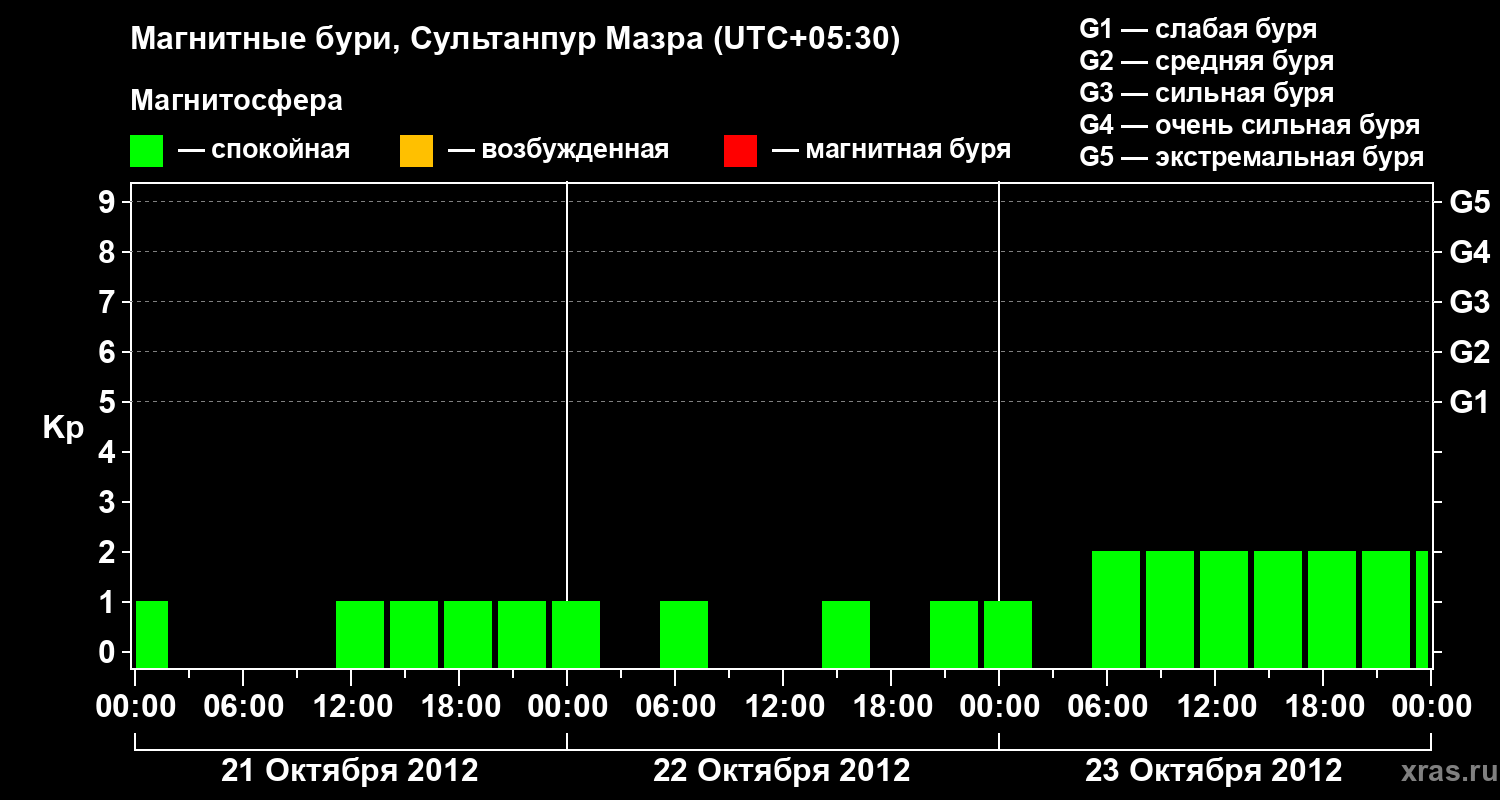Click the '06:00' time label under 21 October
This screenshot has height=800, width=1500.
pyautogui.click(x=242, y=707)
